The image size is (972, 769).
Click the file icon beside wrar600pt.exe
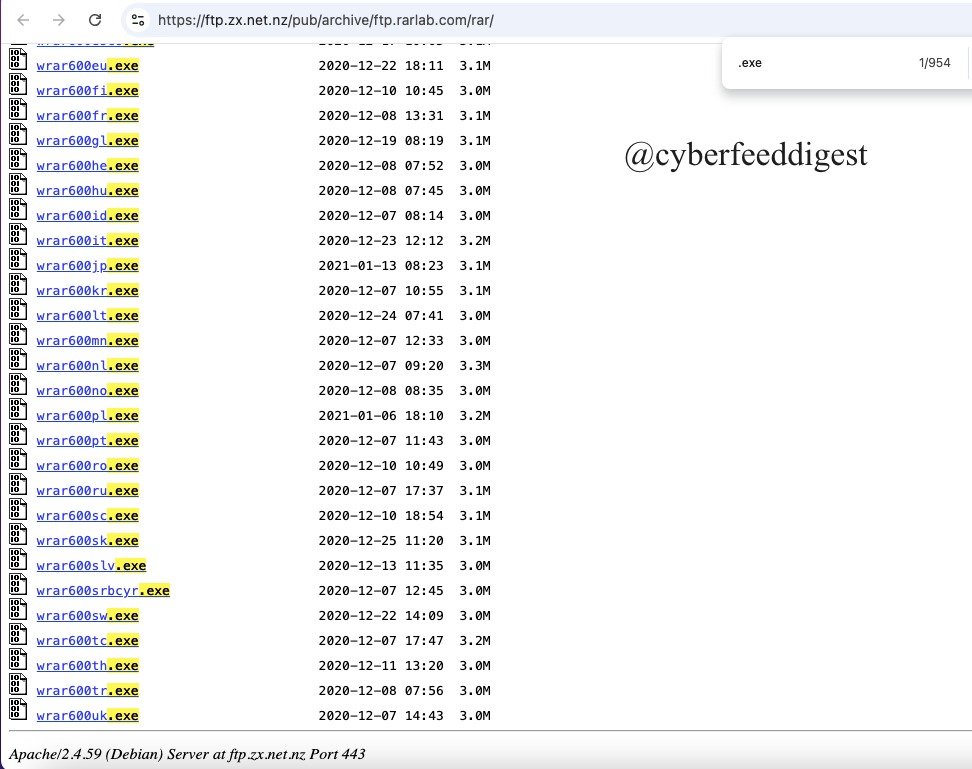click(x=18, y=434)
